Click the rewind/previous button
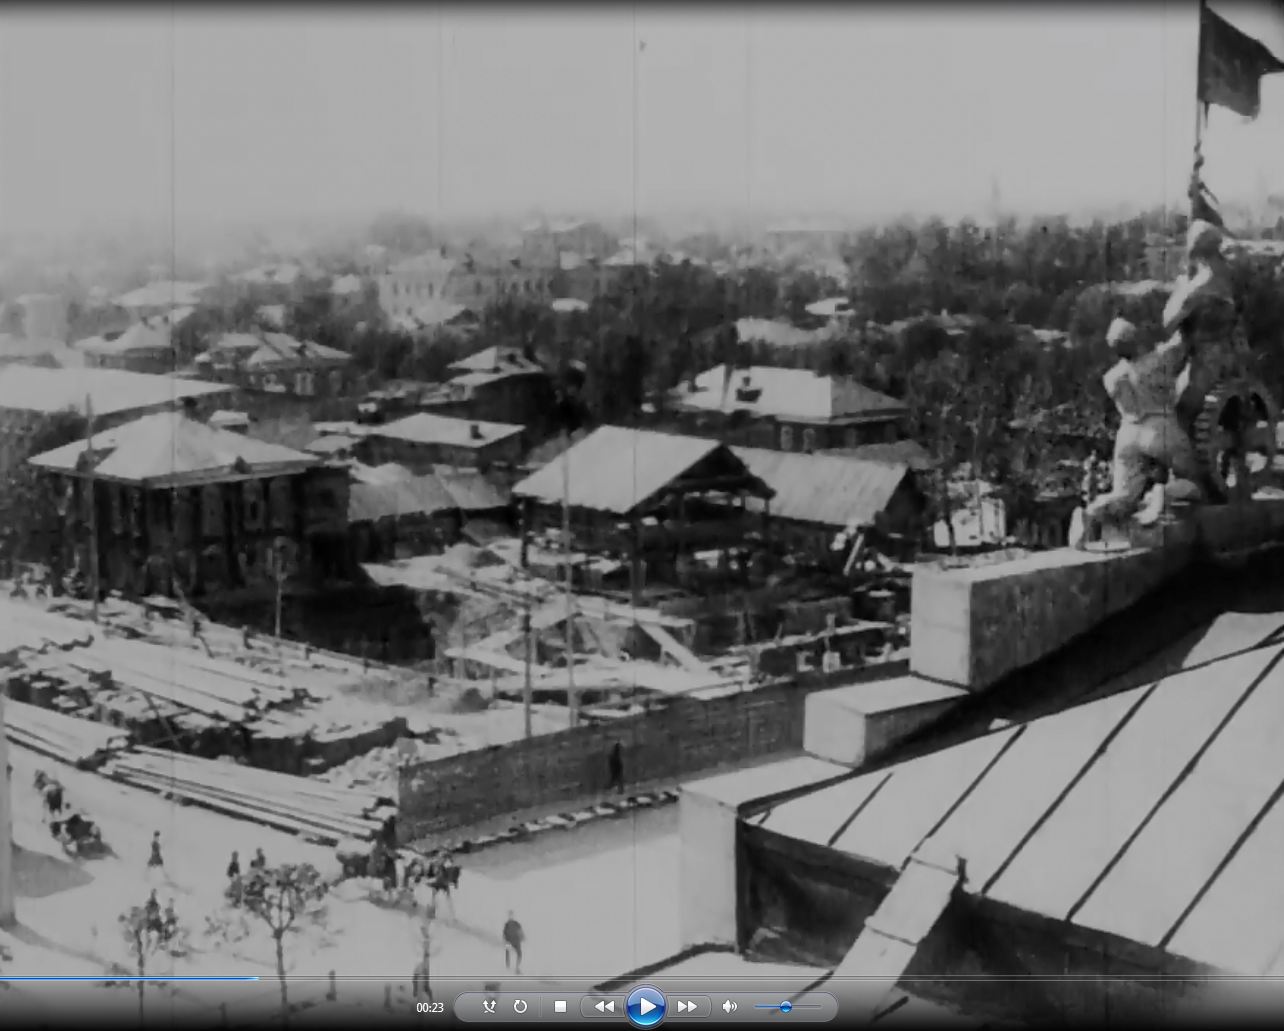The height and width of the screenshot is (1031, 1284). (x=604, y=1007)
